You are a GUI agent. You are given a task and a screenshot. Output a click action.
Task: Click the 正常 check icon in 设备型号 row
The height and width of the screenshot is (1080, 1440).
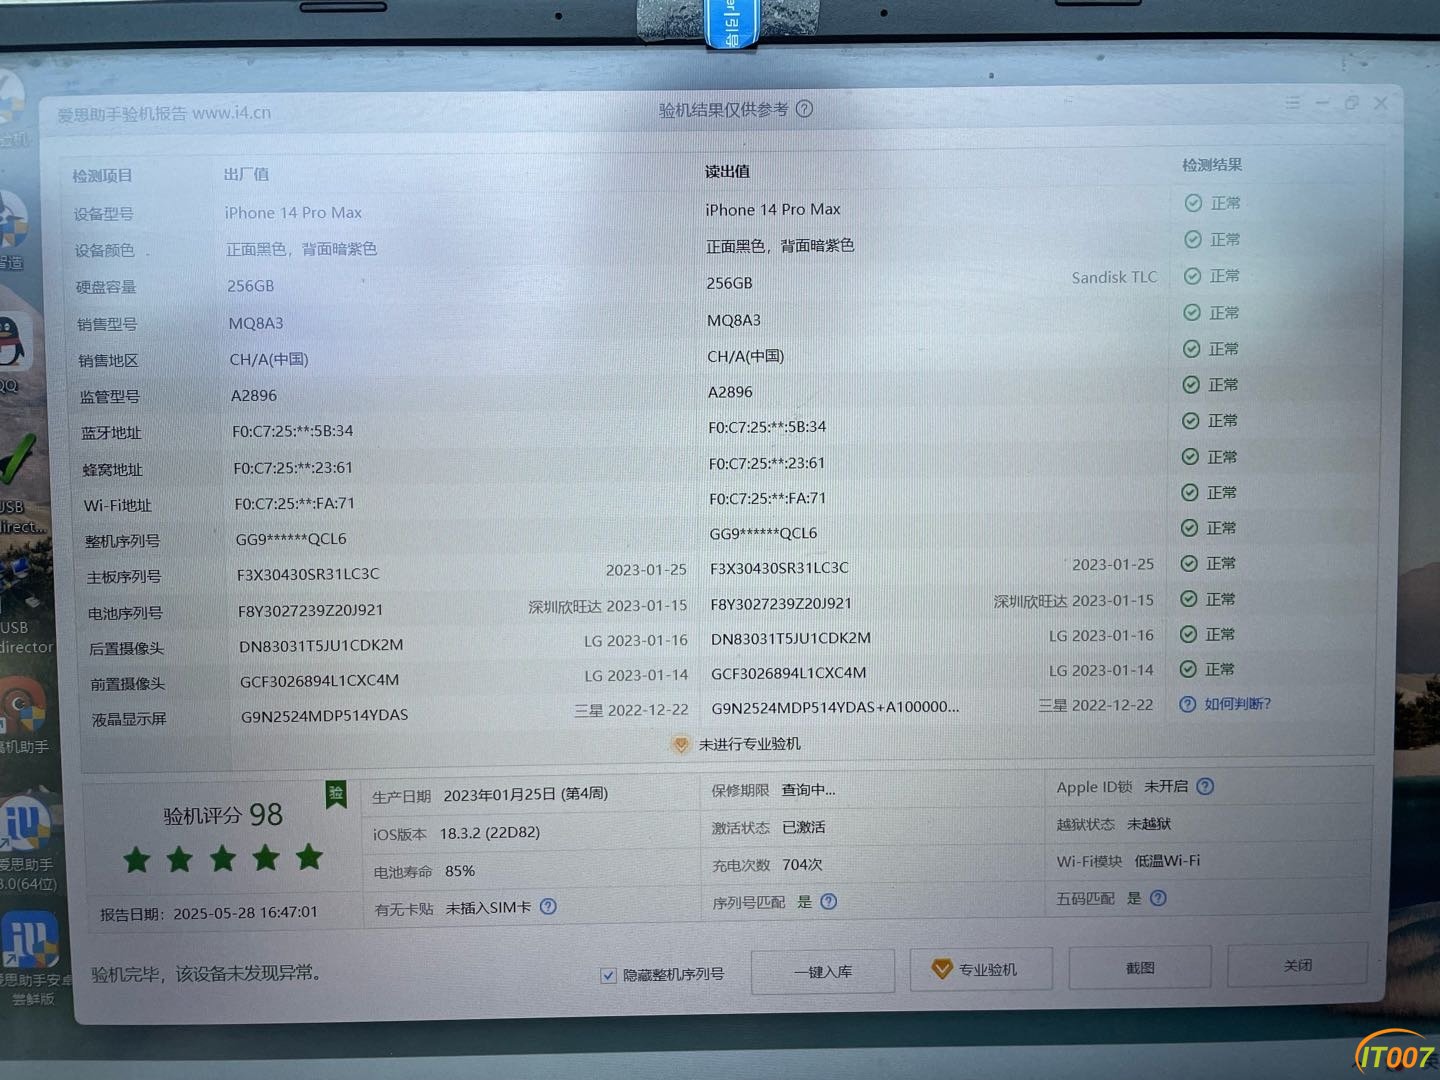1193,203
